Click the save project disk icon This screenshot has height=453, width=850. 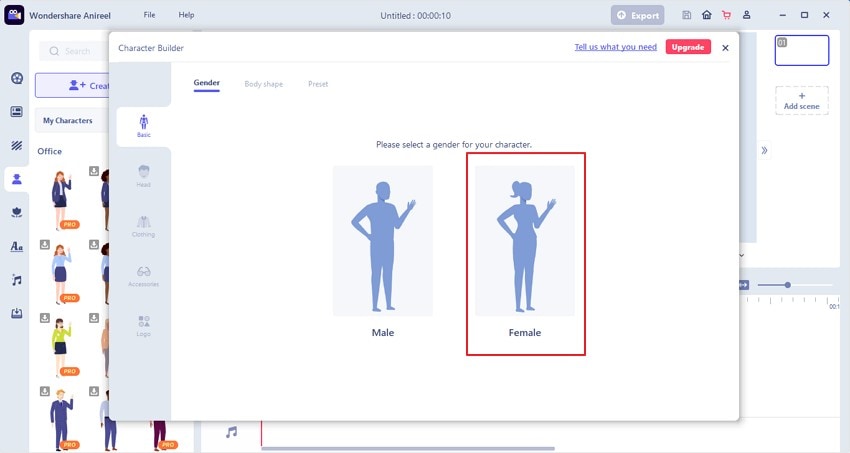686,15
